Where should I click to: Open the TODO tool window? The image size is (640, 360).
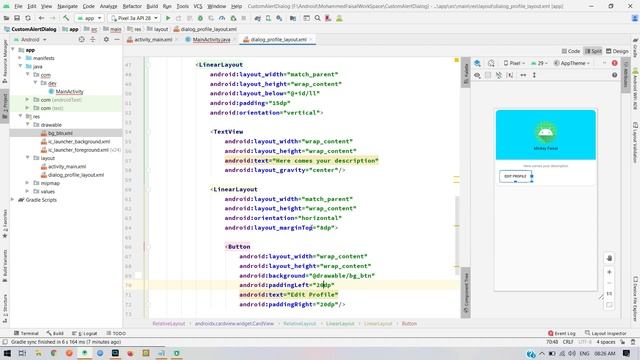[x=116, y=333]
